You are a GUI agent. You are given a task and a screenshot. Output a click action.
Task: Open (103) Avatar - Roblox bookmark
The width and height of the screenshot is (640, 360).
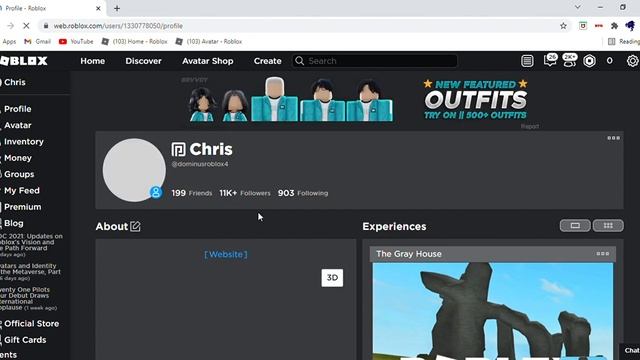click(x=209, y=41)
